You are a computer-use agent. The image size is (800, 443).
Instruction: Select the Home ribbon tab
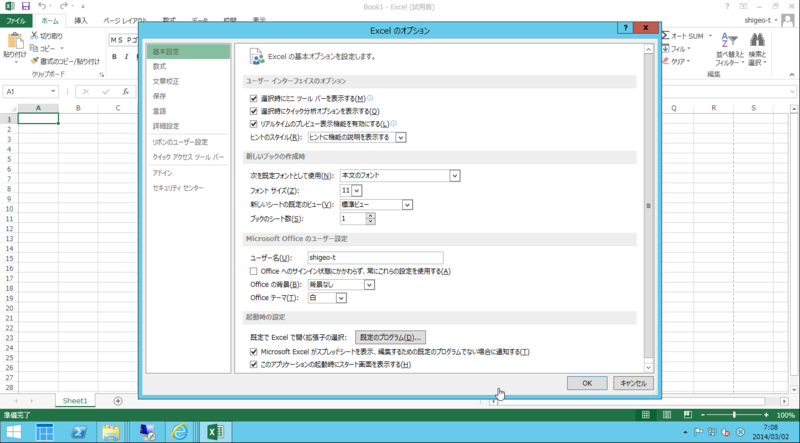tap(49, 21)
